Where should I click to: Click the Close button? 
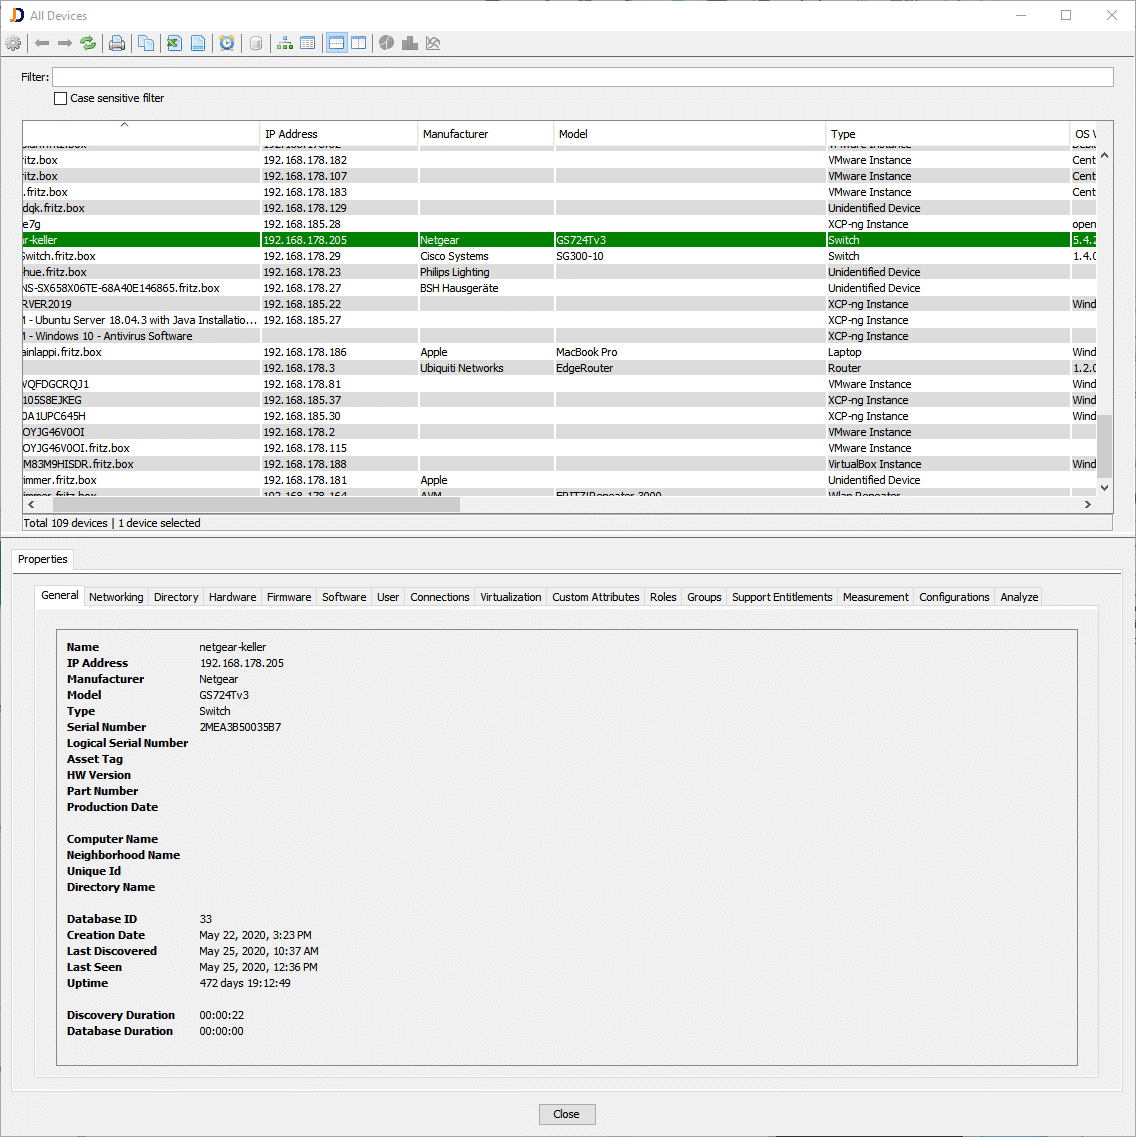pyautogui.click(x=566, y=1114)
